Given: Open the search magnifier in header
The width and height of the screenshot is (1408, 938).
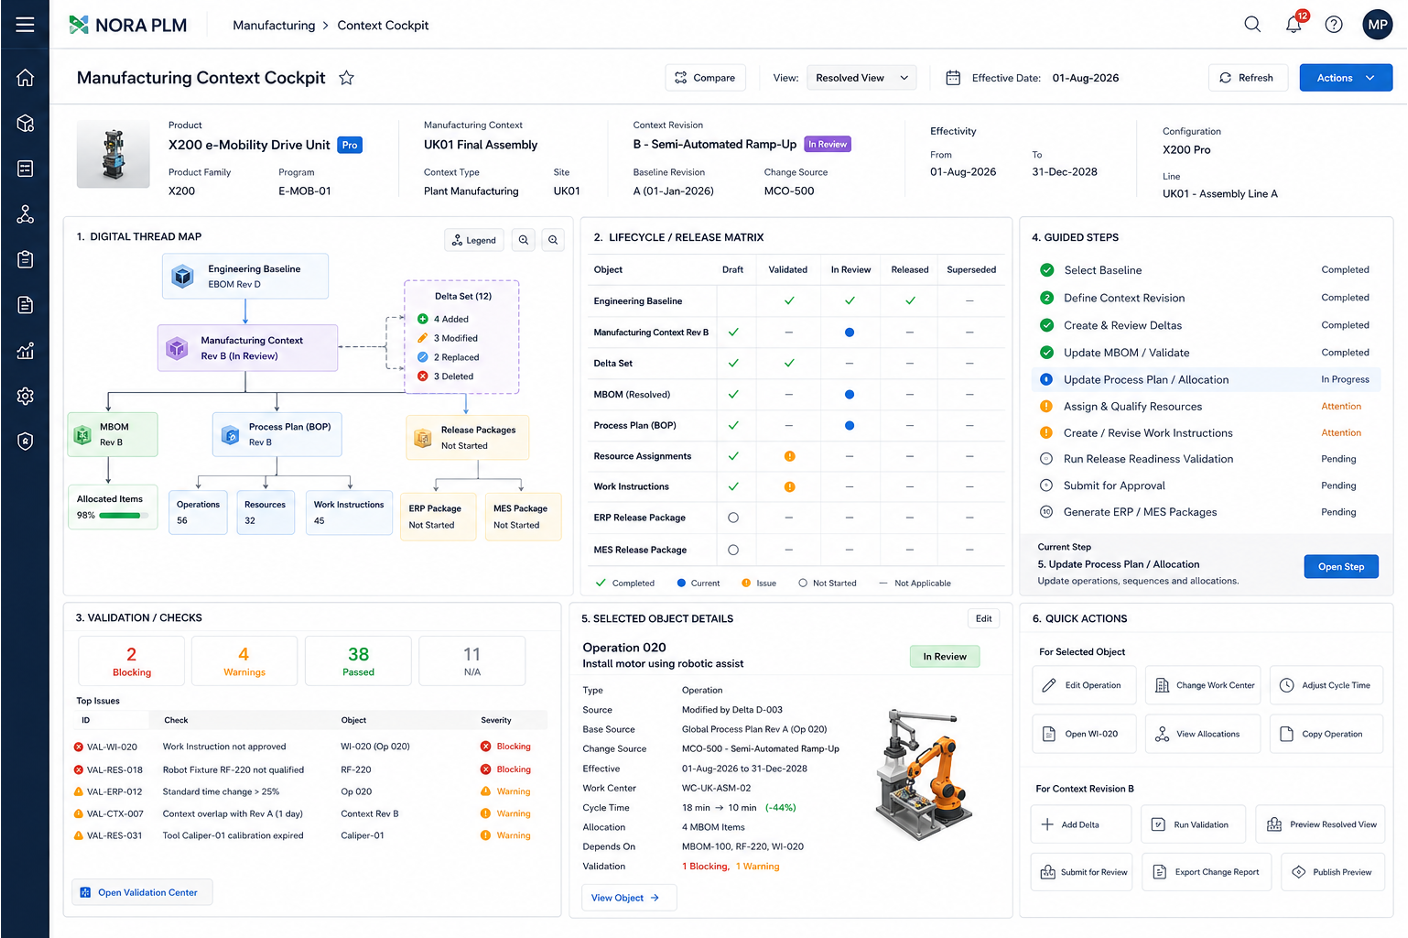Looking at the screenshot, I should [1252, 25].
